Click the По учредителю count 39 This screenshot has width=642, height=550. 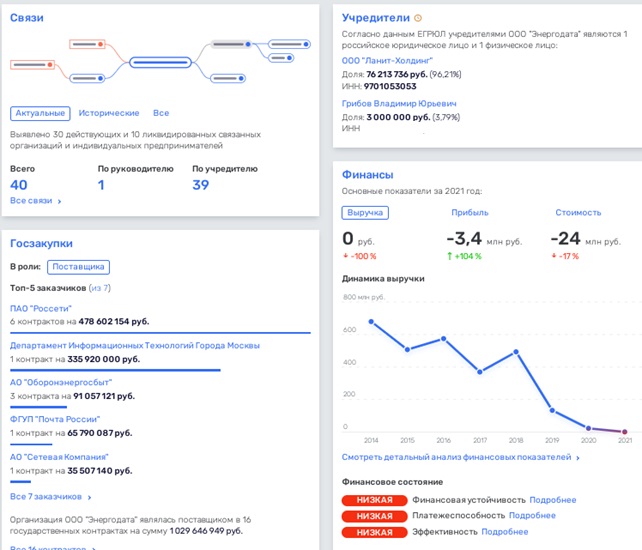pos(201,185)
